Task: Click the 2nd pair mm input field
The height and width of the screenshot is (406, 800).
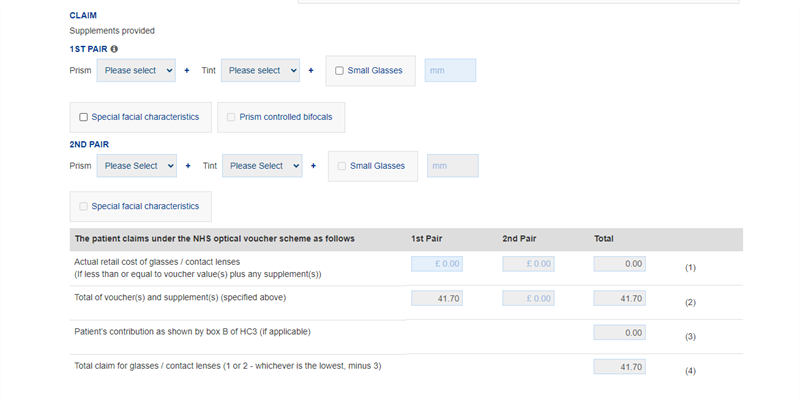Action: coord(452,166)
